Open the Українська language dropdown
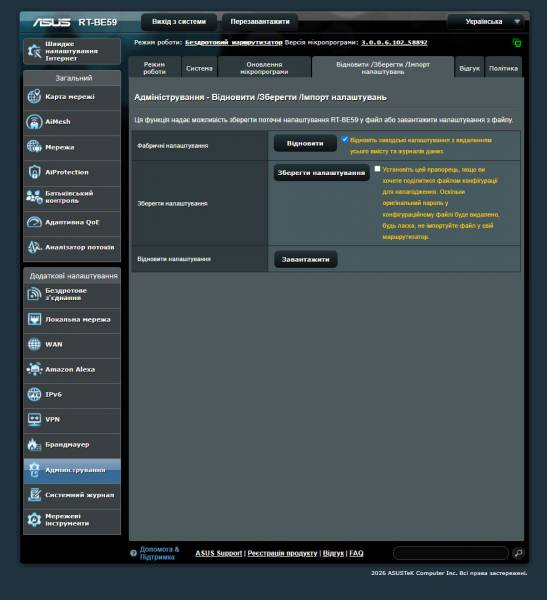The image size is (547, 600). pyautogui.click(x=488, y=22)
